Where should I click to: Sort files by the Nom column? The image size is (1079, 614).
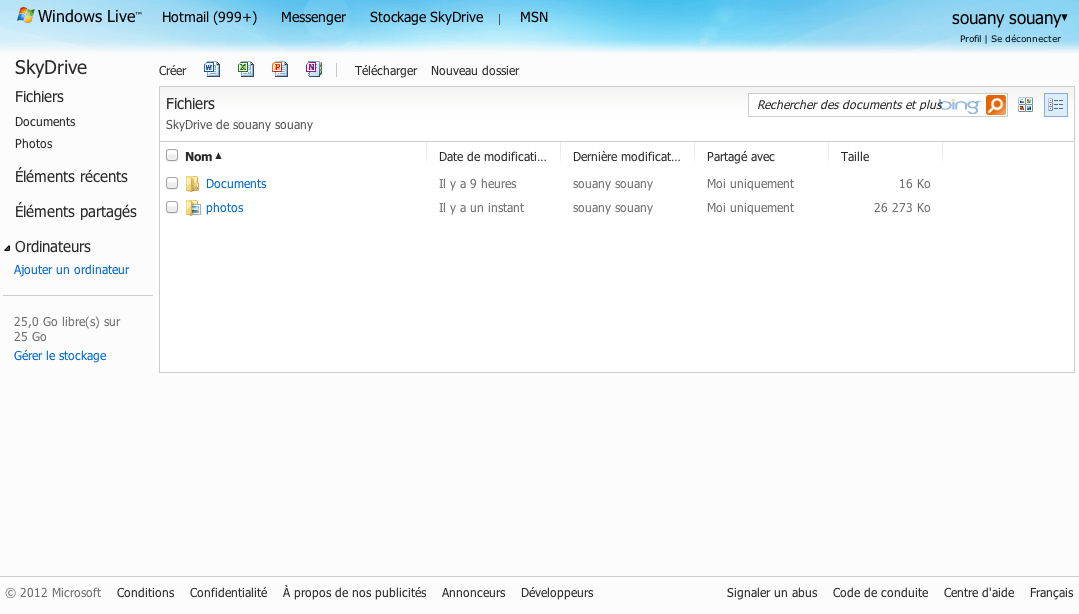pos(203,156)
